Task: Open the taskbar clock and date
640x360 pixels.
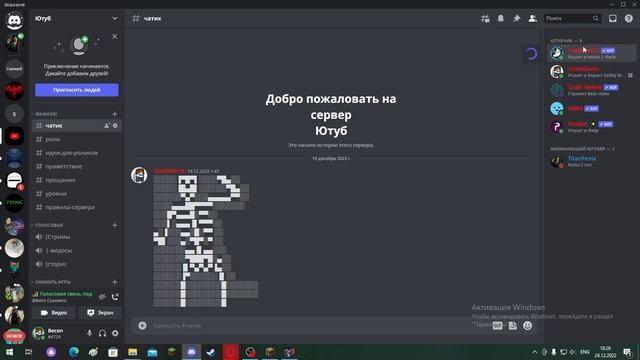Action: coord(605,352)
